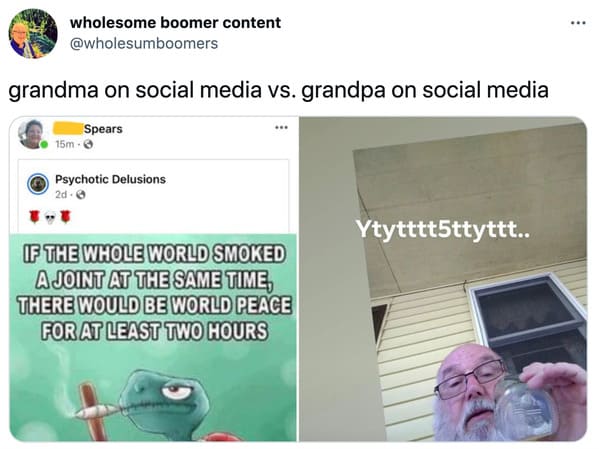599x449 pixels.
Task: Click the 2d shared post timestamp
Action: coord(61,195)
